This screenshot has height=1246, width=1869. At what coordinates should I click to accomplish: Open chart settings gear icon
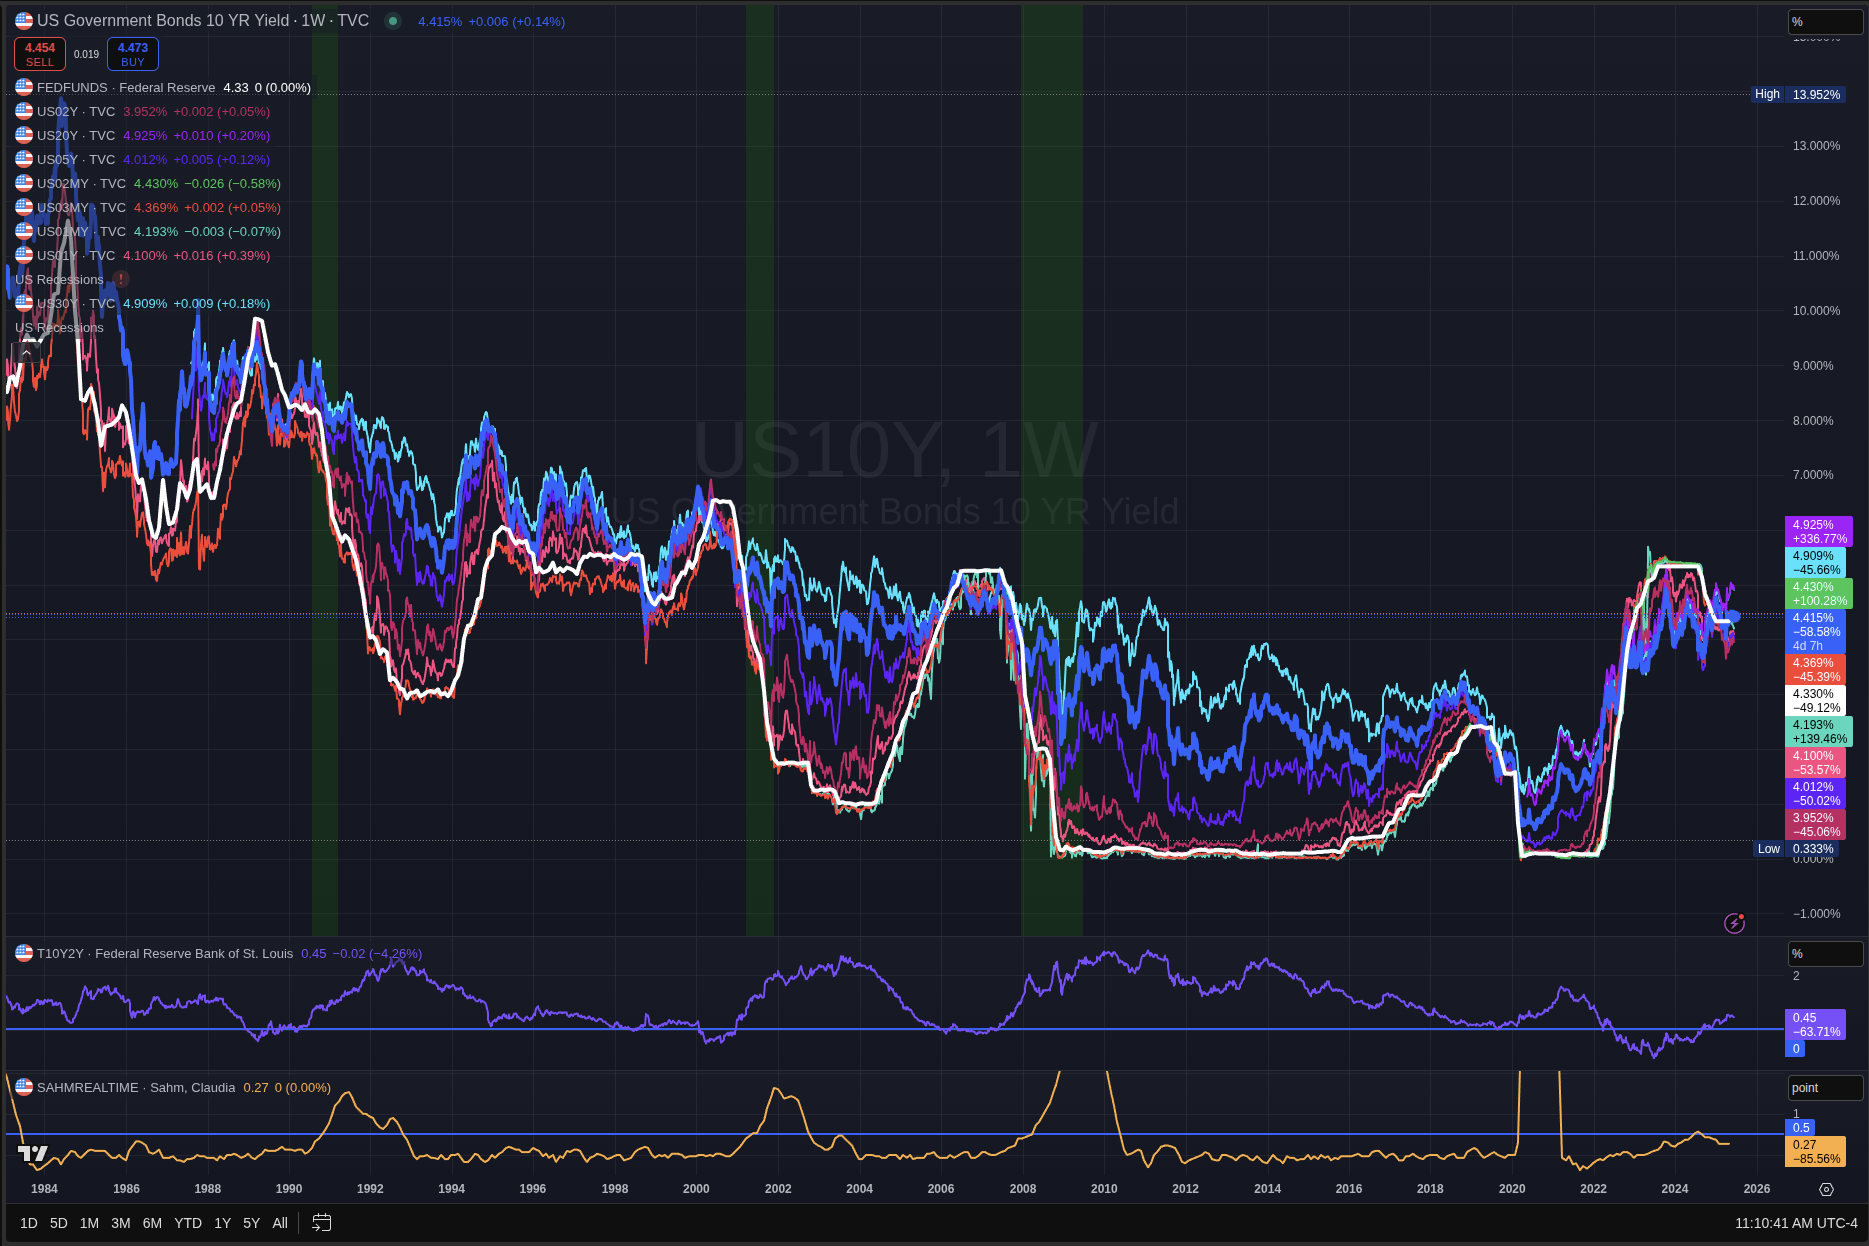click(1826, 1189)
